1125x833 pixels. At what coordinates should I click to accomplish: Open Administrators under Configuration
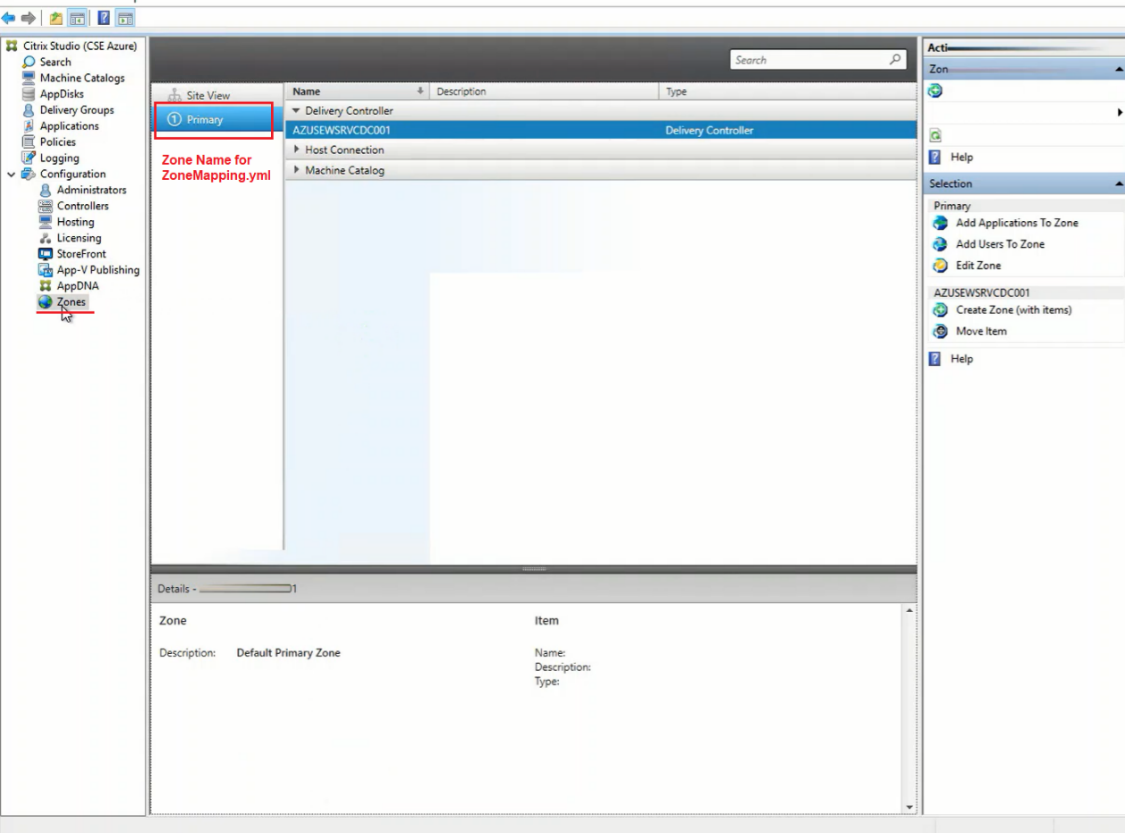pyautogui.click(x=92, y=190)
